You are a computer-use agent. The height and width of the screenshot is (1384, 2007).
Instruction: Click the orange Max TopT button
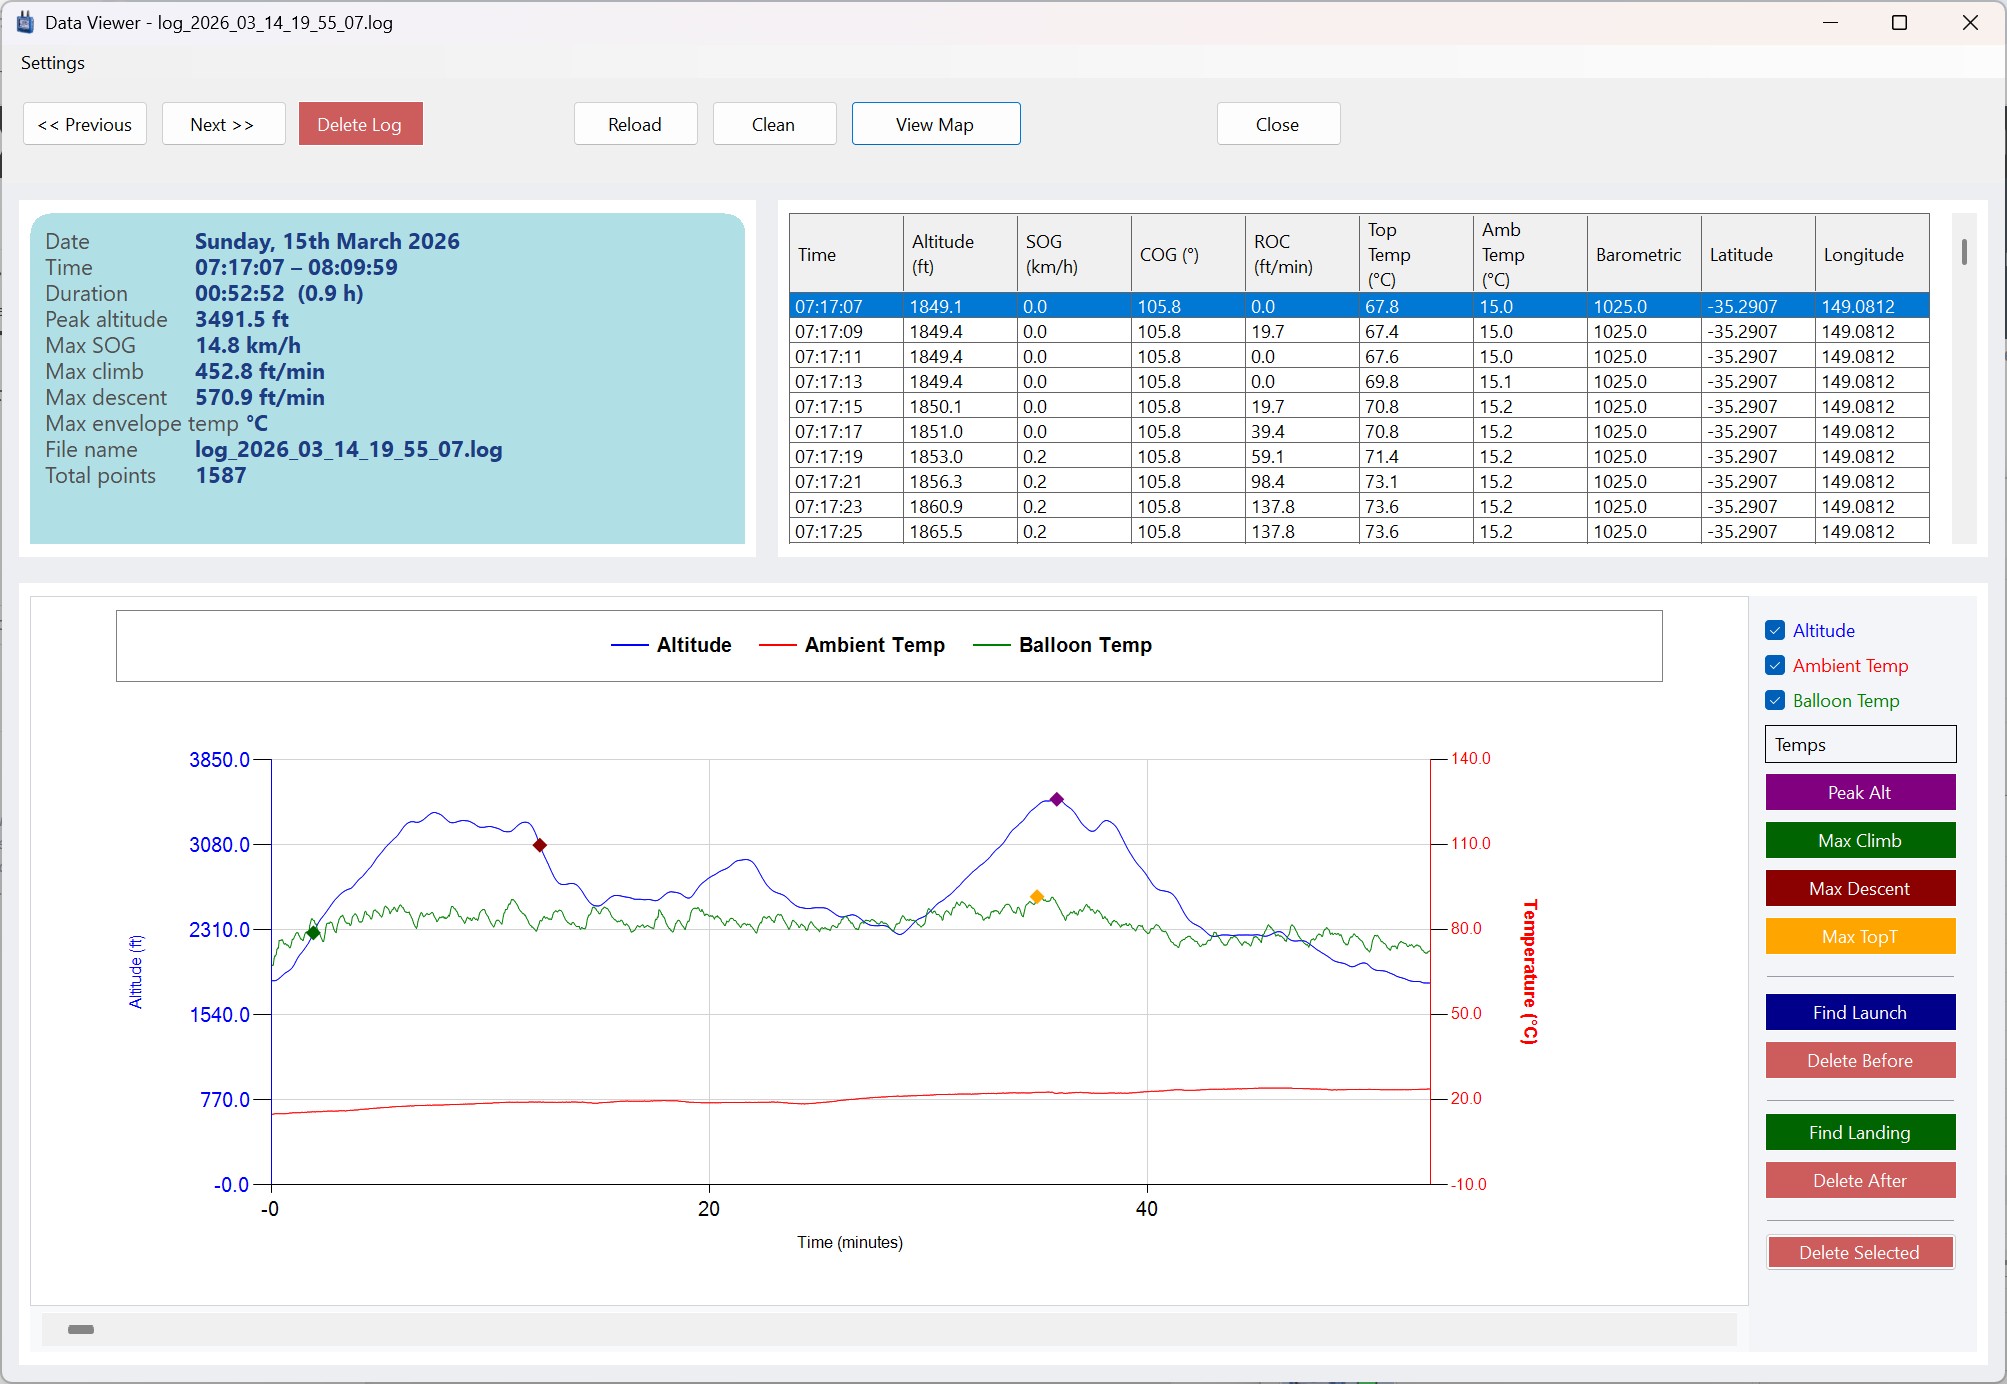[1860, 936]
